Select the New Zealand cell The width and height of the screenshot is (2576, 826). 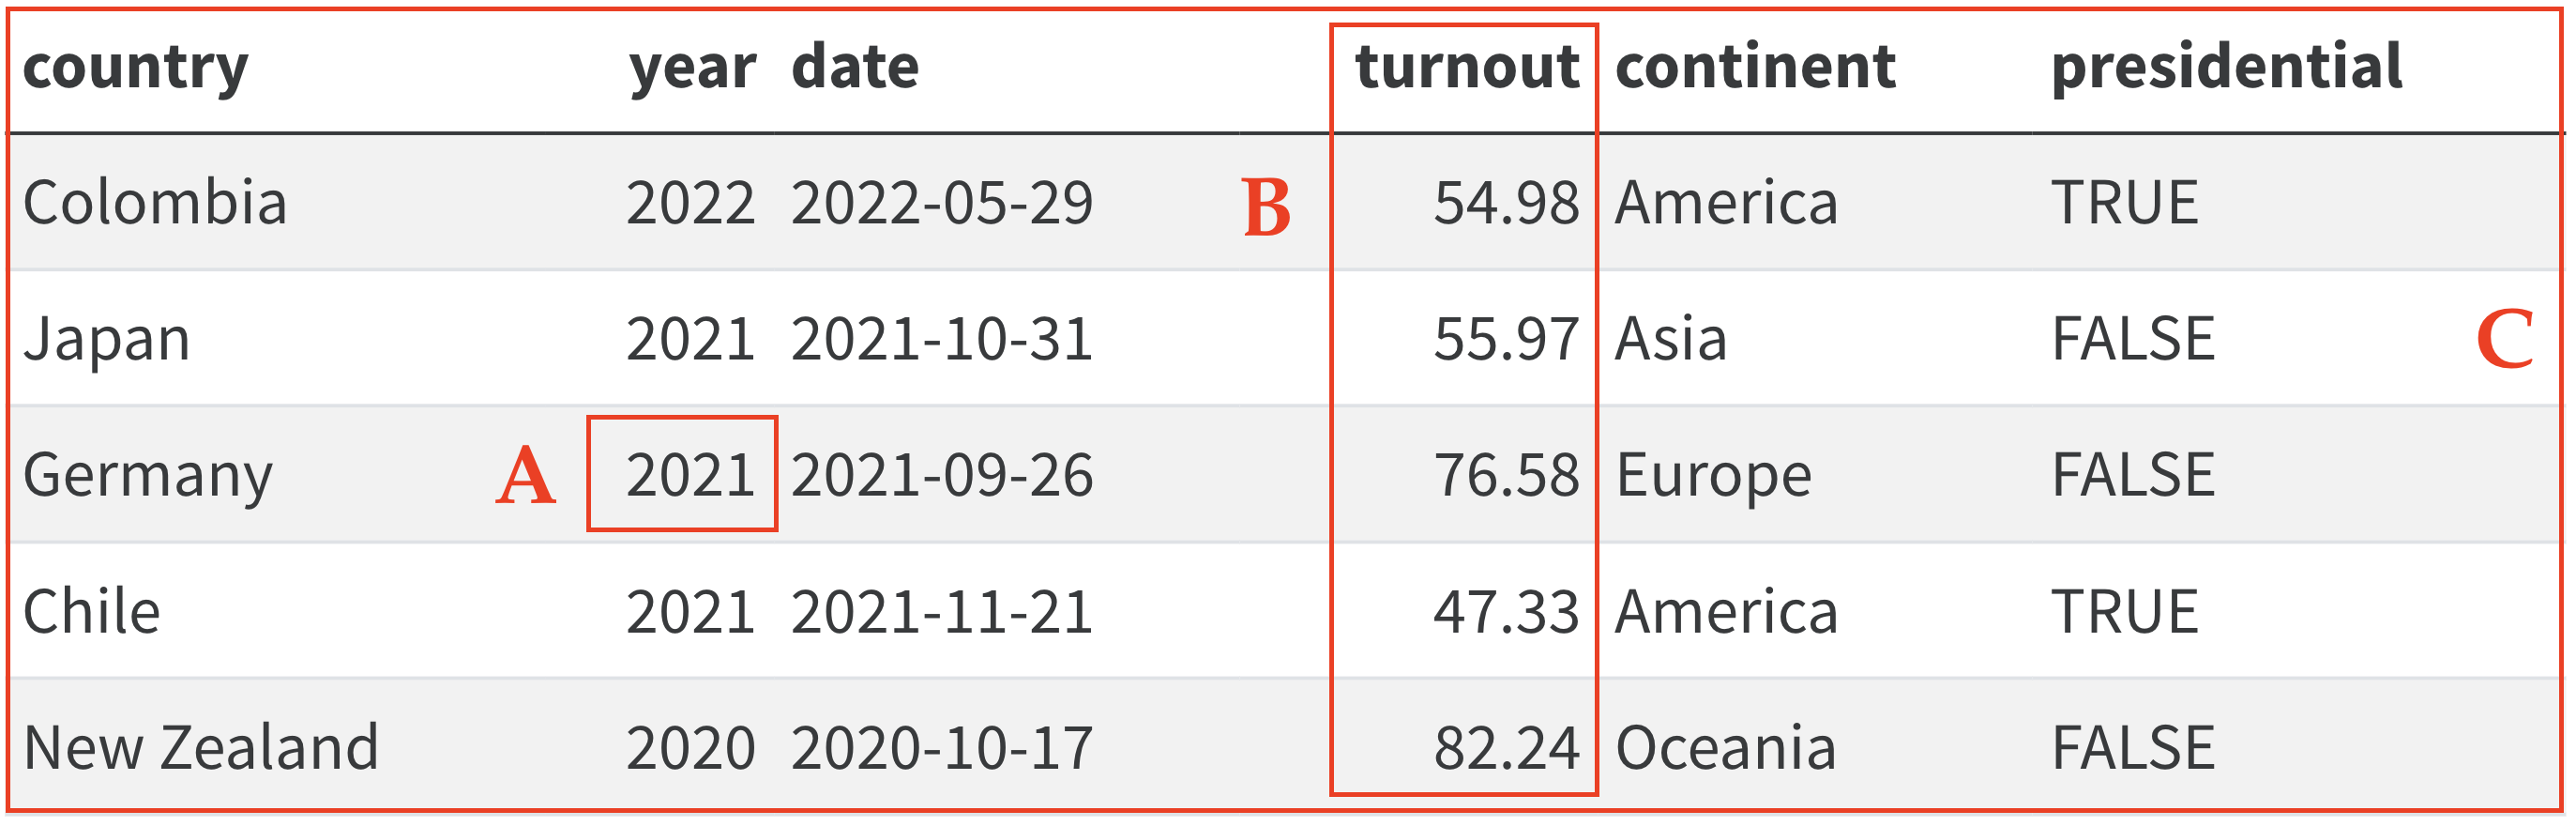click(x=201, y=748)
